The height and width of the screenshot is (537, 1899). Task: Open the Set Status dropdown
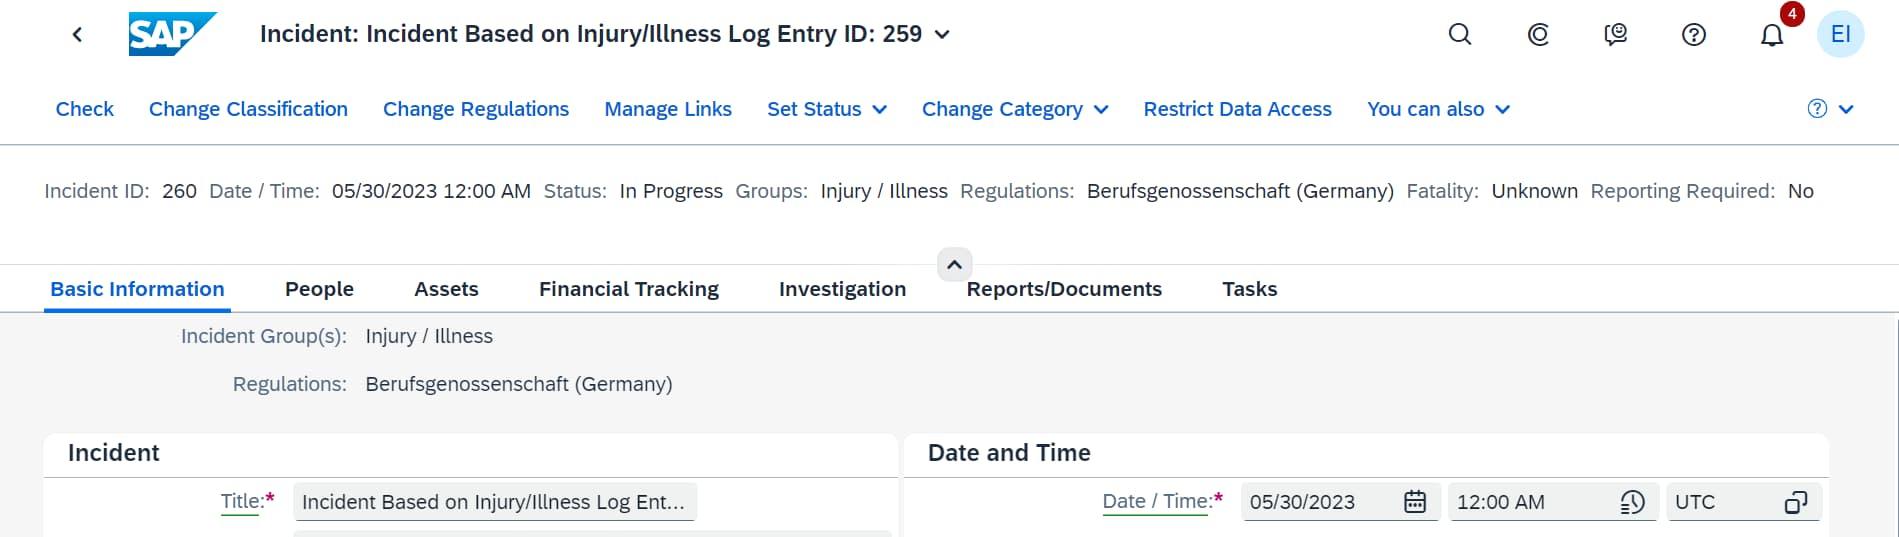(826, 109)
